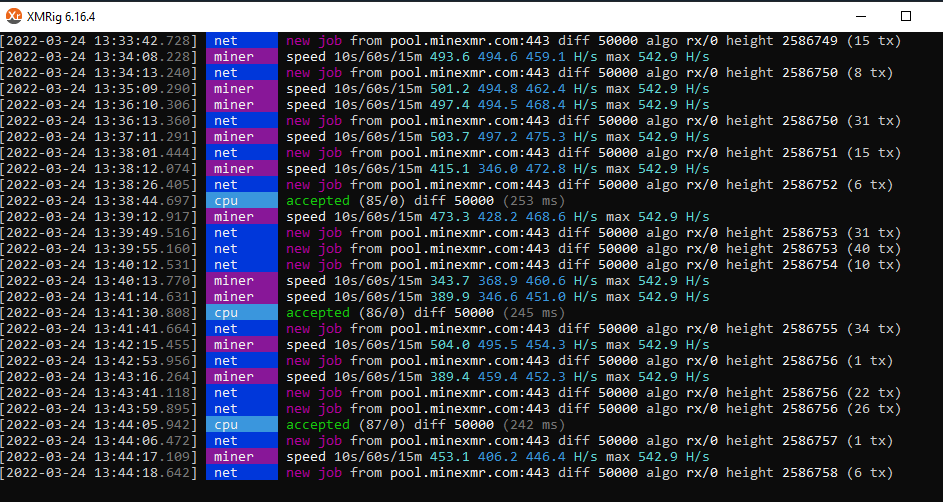Click speed value 389.9 in log
The height and width of the screenshot is (502, 943).
pyautogui.click(x=449, y=297)
